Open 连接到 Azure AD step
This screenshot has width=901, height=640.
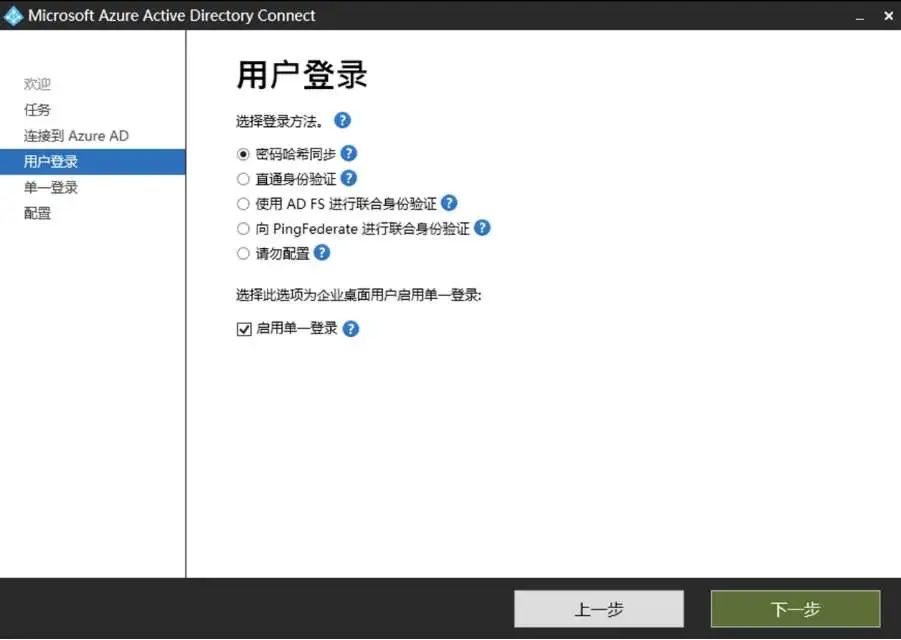click(x=76, y=136)
